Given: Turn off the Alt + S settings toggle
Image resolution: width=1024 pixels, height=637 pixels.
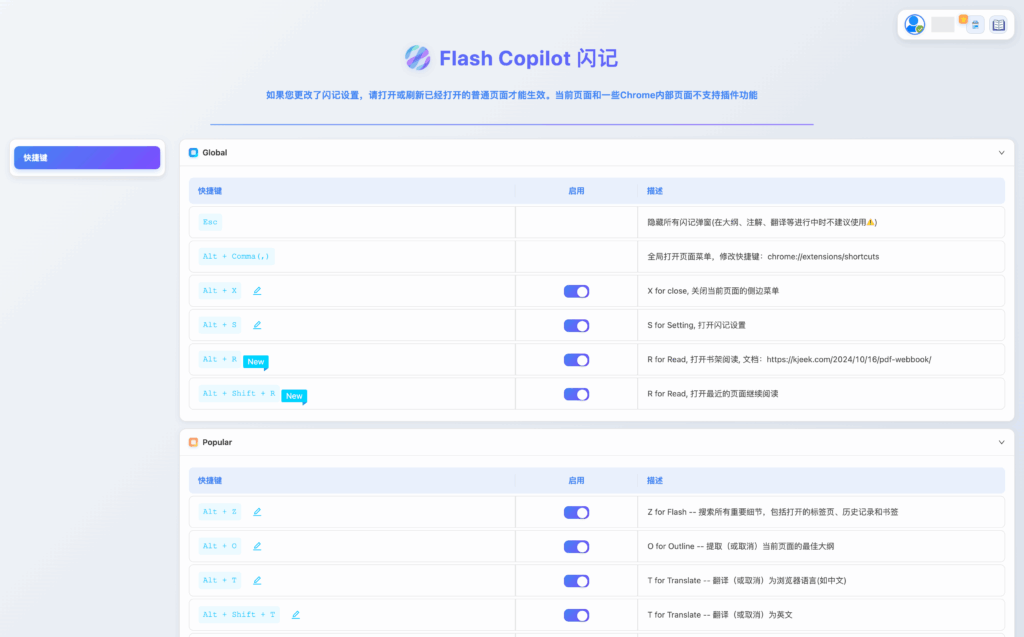Looking at the screenshot, I should (576, 325).
